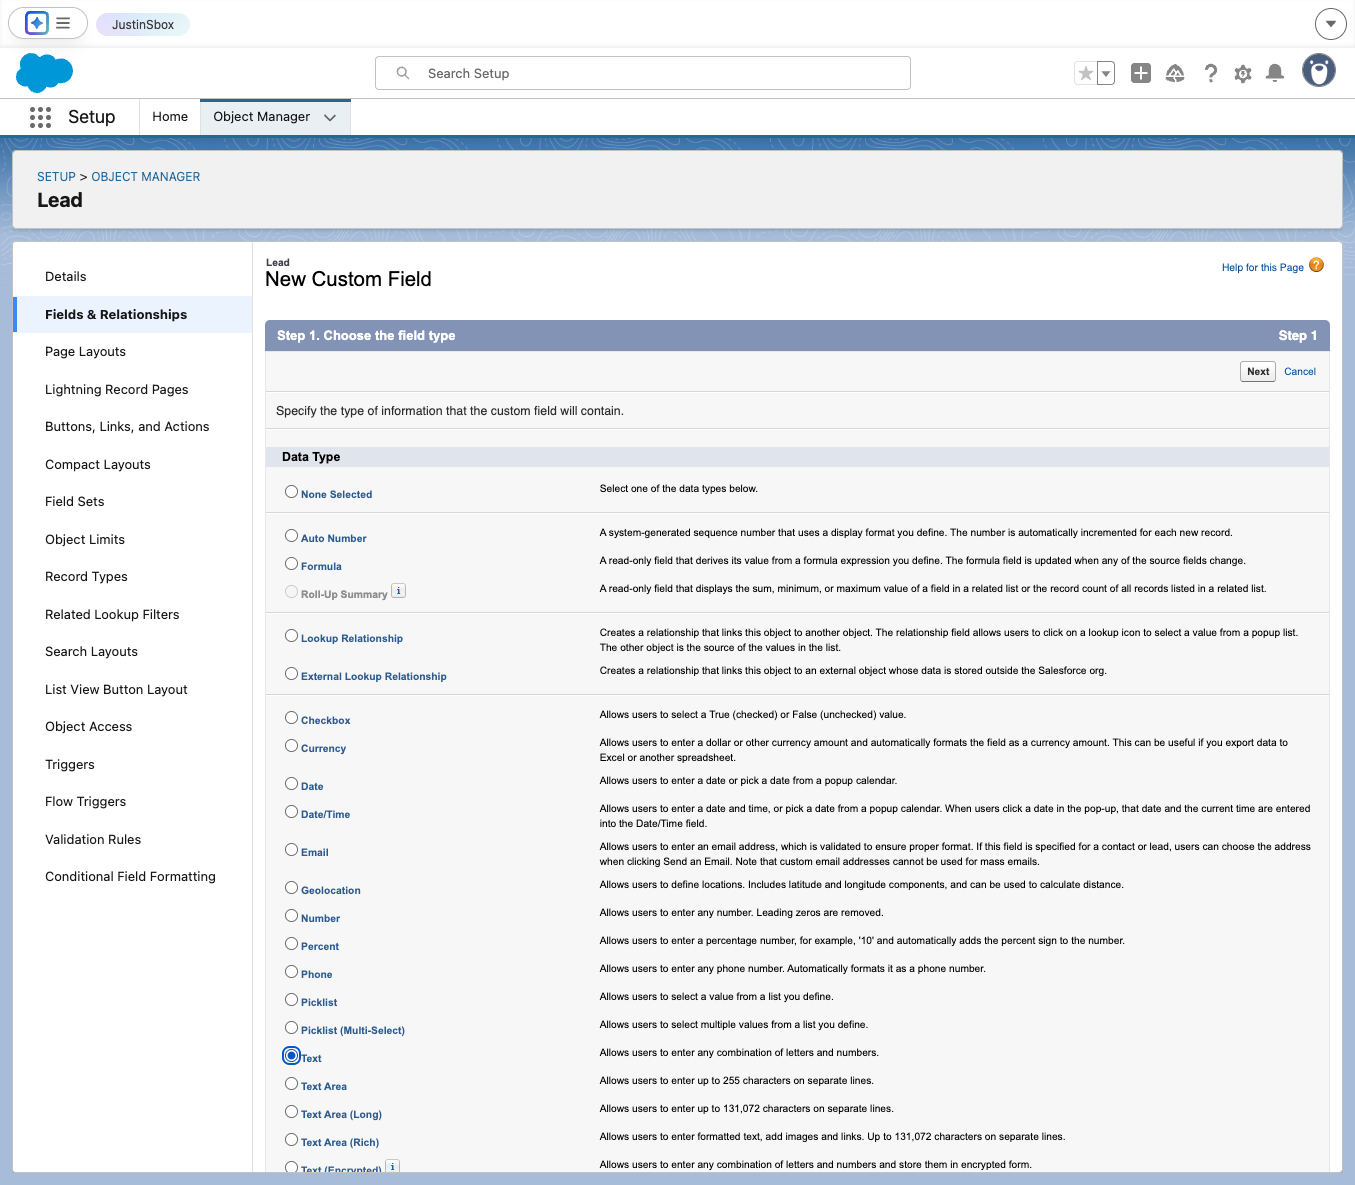The height and width of the screenshot is (1185, 1355).
Task: Select the Checkbox data type radio
Action: point(291,718)
